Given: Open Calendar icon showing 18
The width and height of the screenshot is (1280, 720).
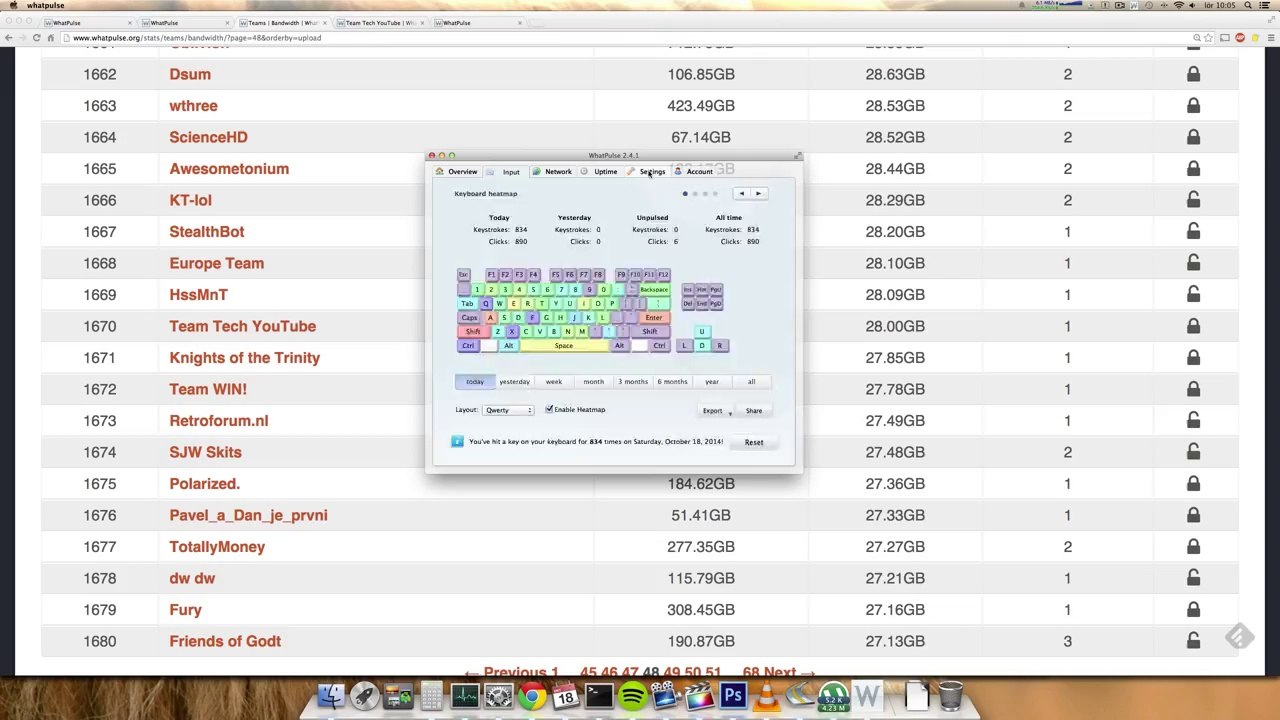Looking at the screenshot, I should (565, 696).
